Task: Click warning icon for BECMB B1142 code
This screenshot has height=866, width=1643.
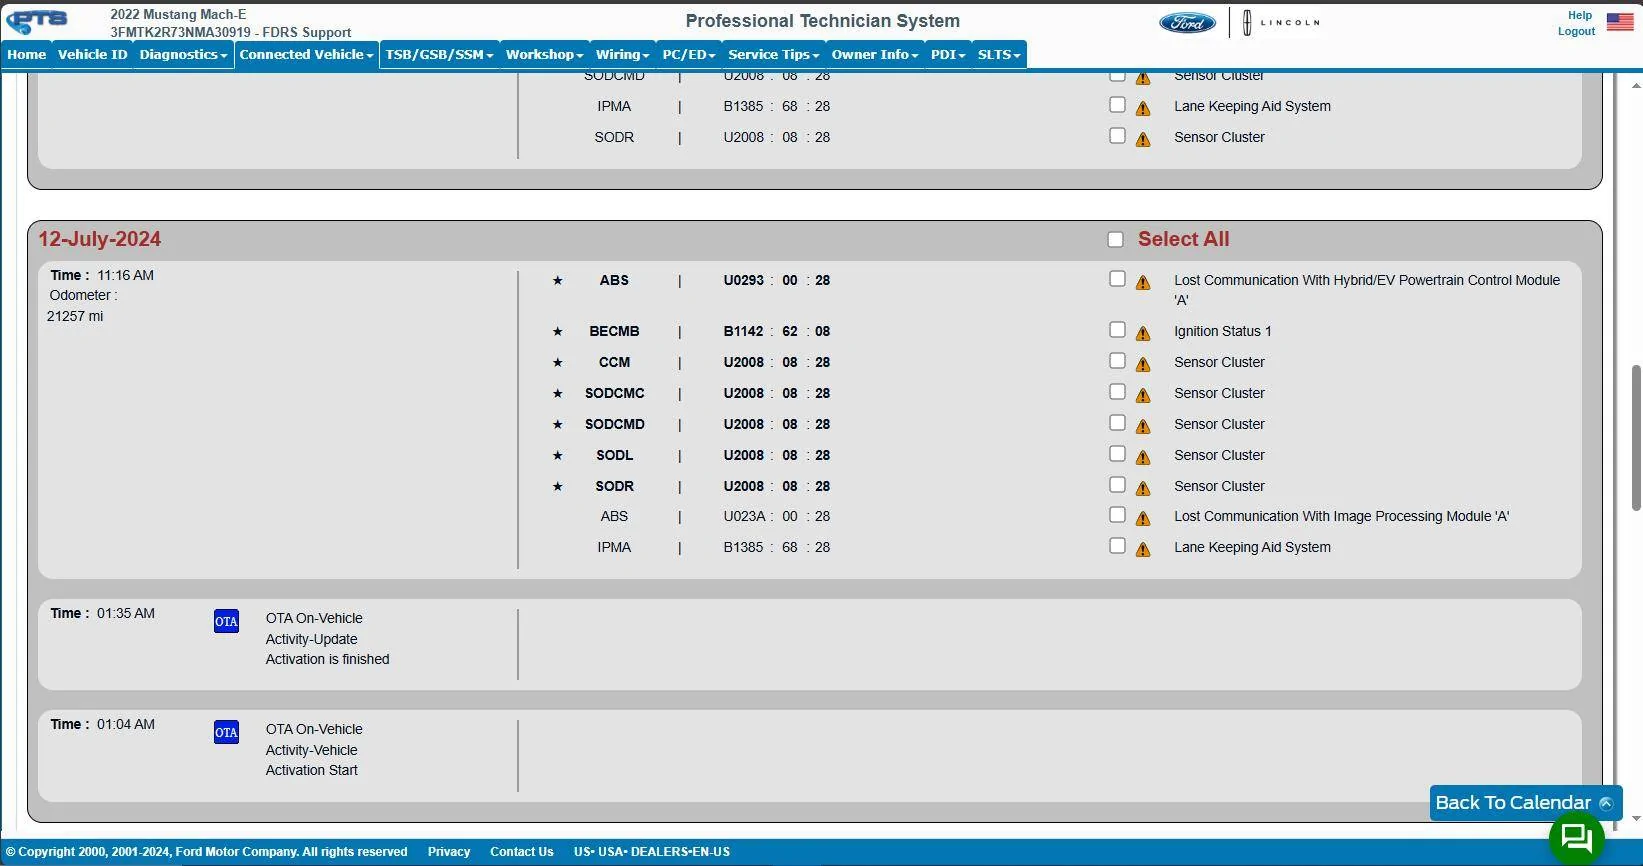Action: click(1143, 334)
